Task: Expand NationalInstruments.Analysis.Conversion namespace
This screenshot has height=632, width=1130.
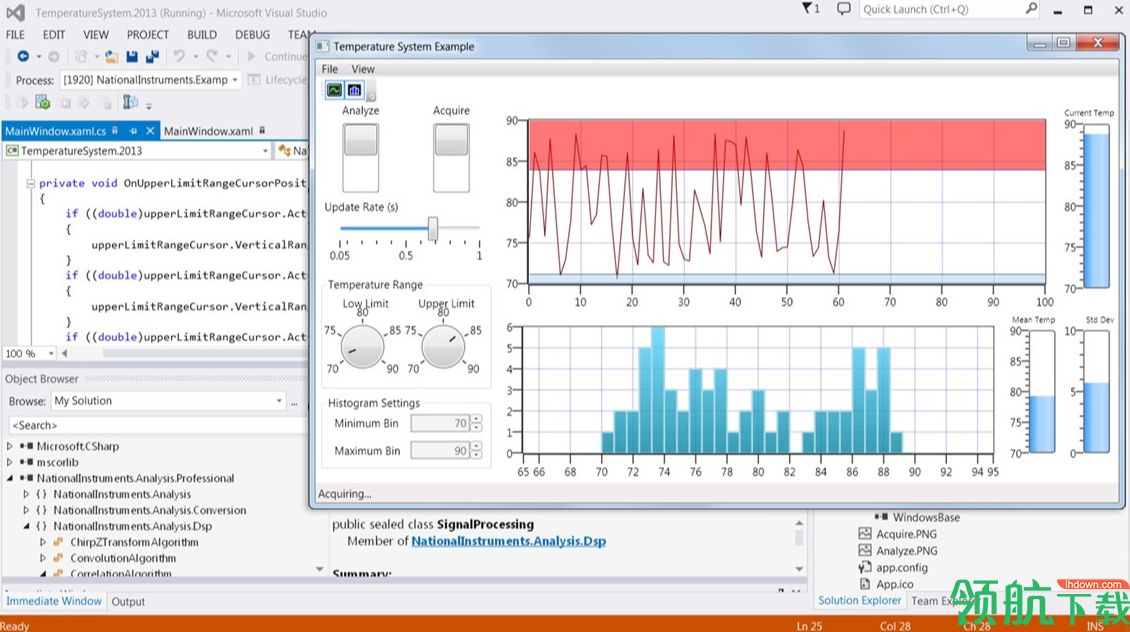Action: [x=26, y=510]
